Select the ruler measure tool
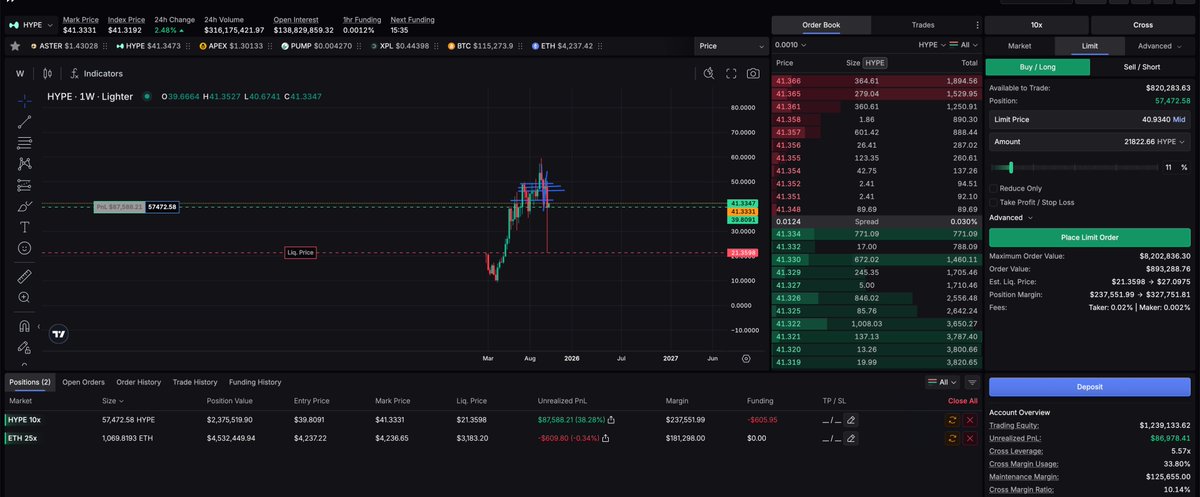The height and width of the screenshot is (497, 1200). pos(25,275)
